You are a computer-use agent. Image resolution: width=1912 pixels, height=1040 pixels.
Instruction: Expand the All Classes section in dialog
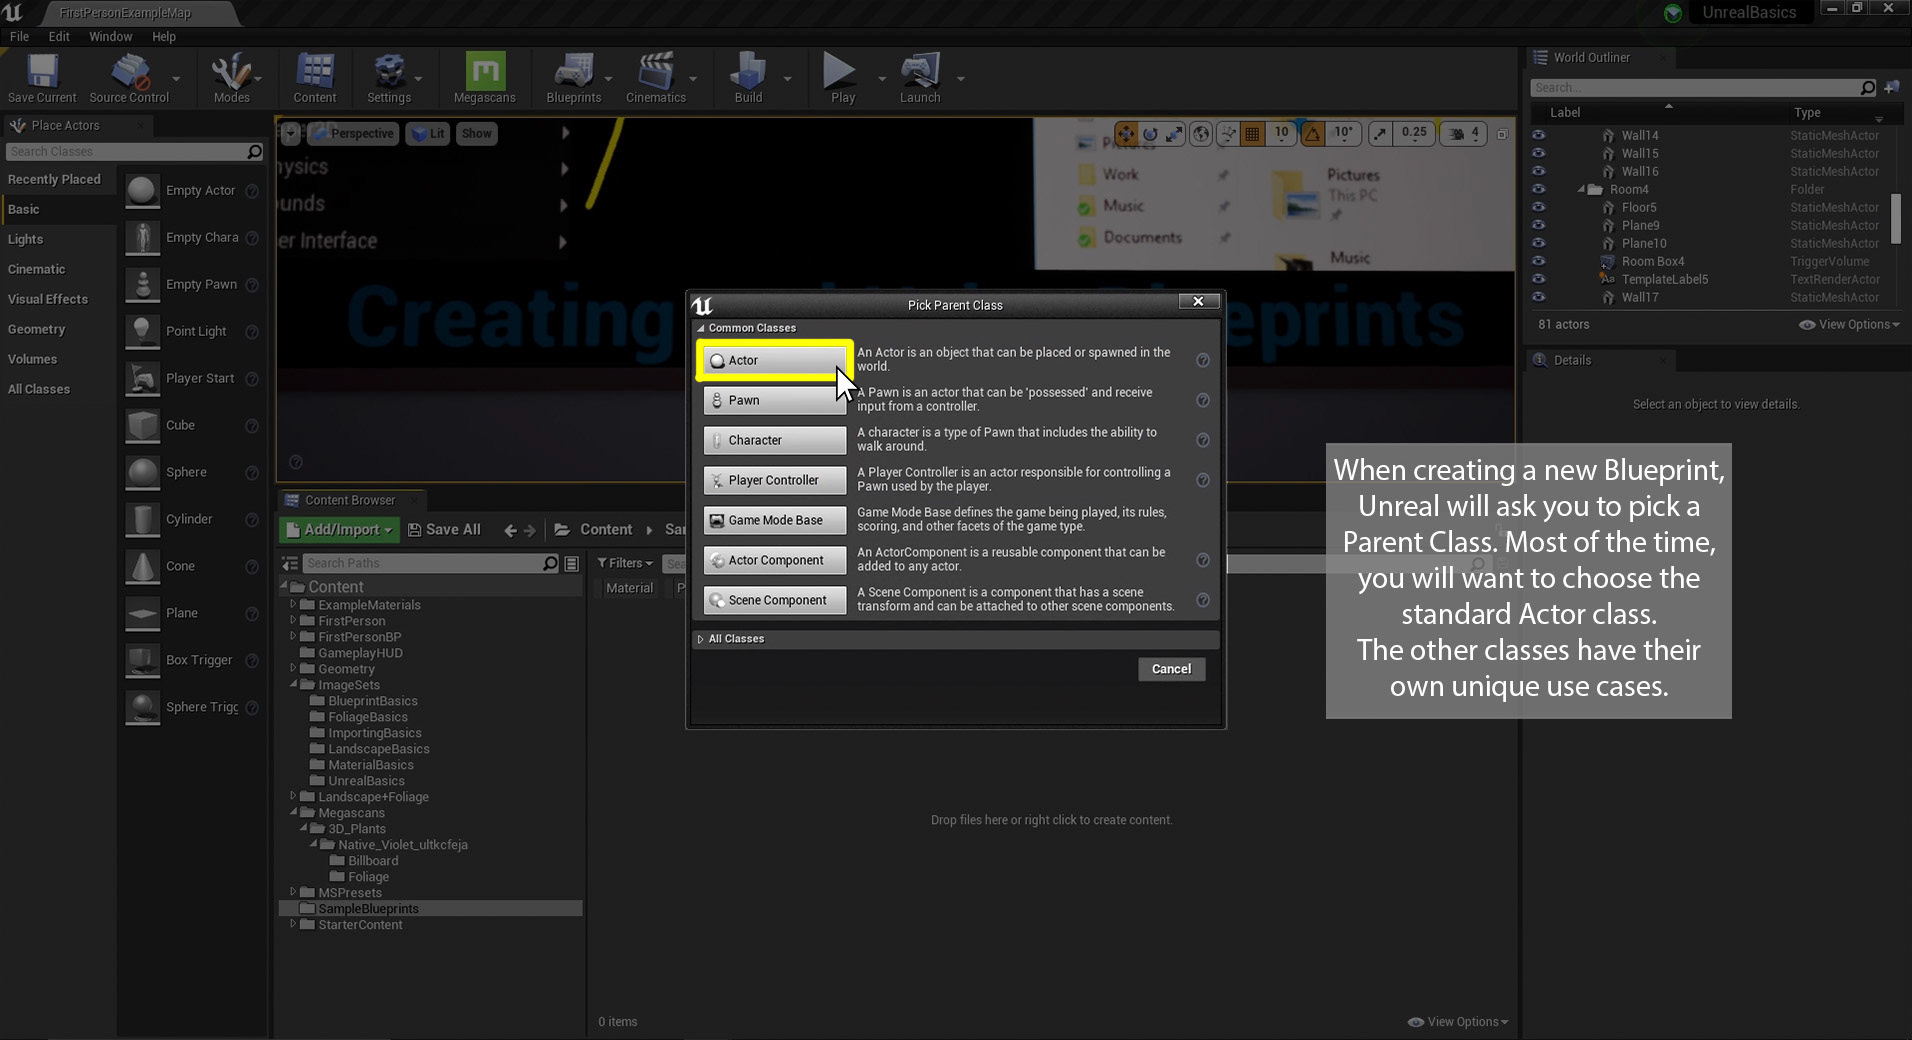(701, 639)
